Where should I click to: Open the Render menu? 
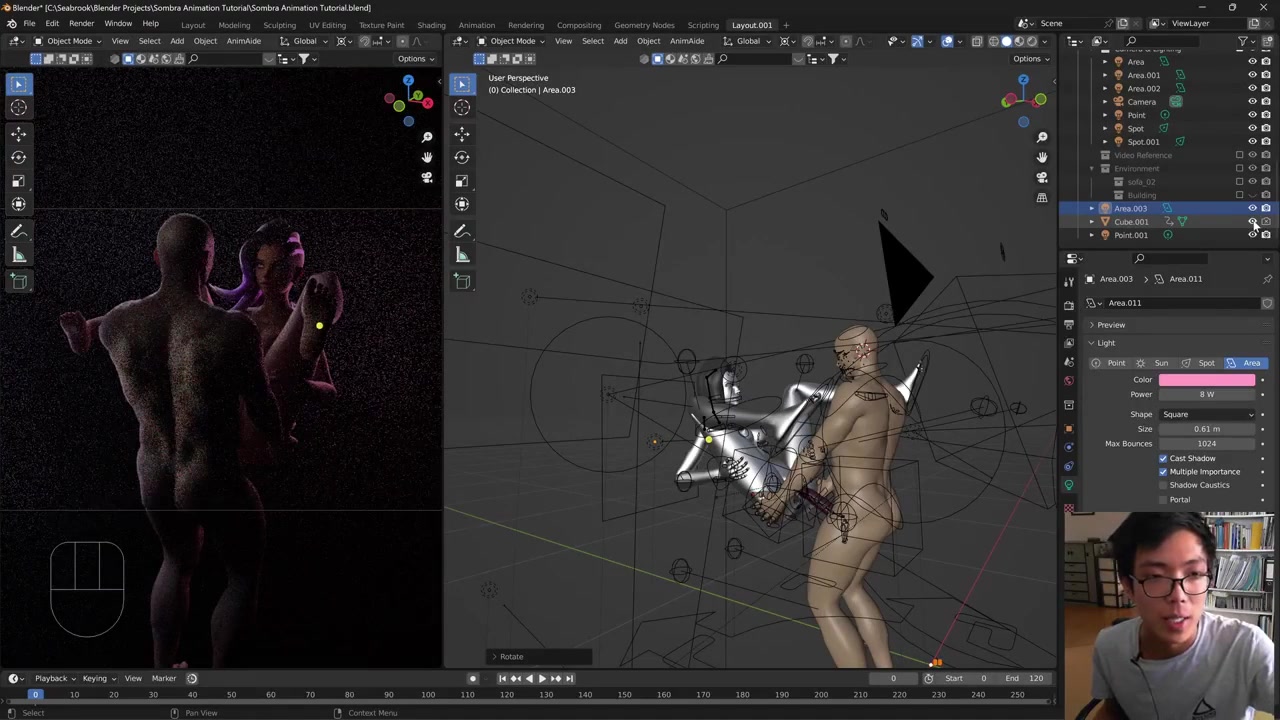81,23
